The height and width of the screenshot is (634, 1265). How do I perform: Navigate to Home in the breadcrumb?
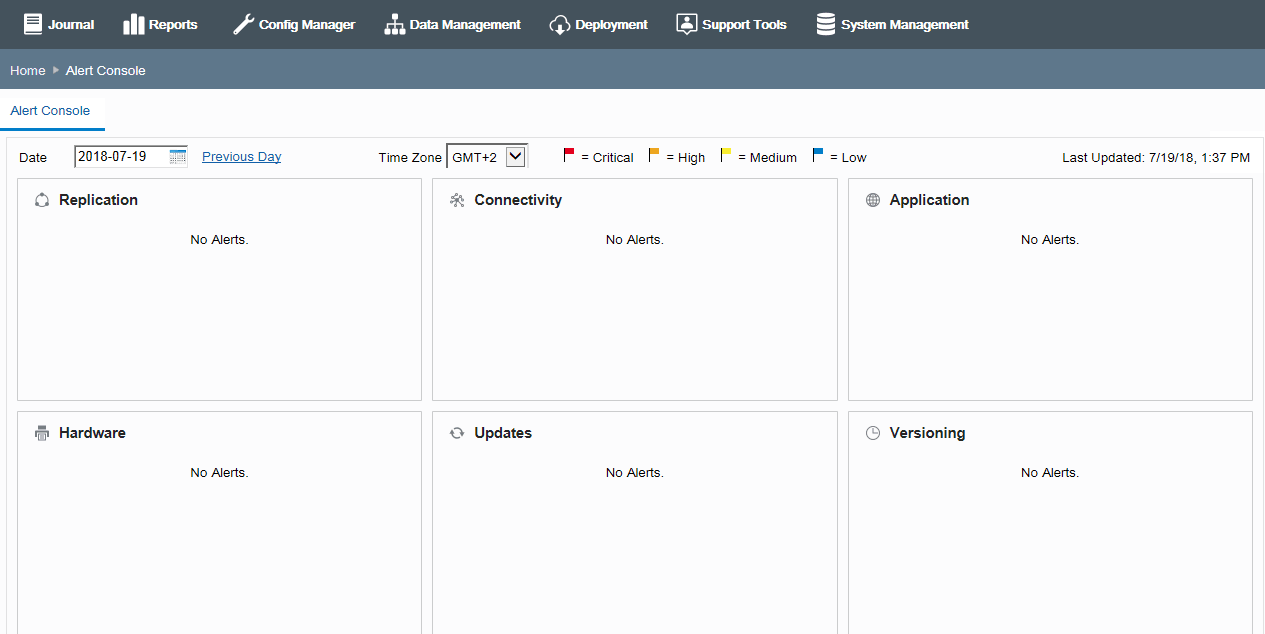tap(28, 70)
